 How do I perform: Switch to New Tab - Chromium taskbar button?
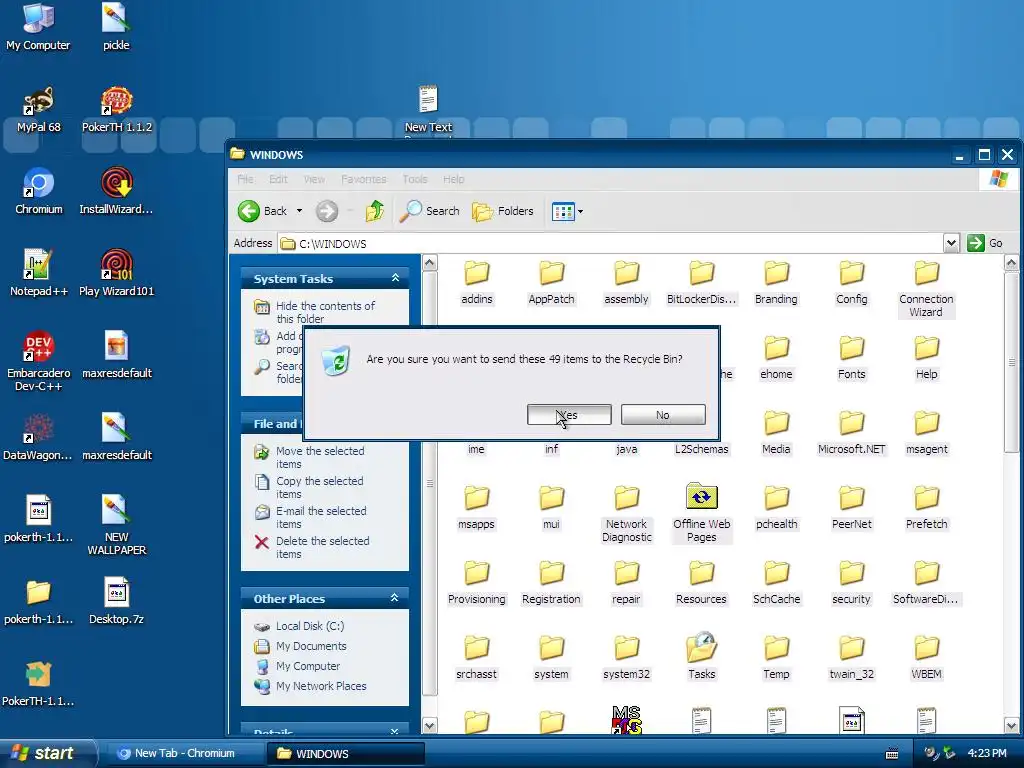click(x=184, y=753)
